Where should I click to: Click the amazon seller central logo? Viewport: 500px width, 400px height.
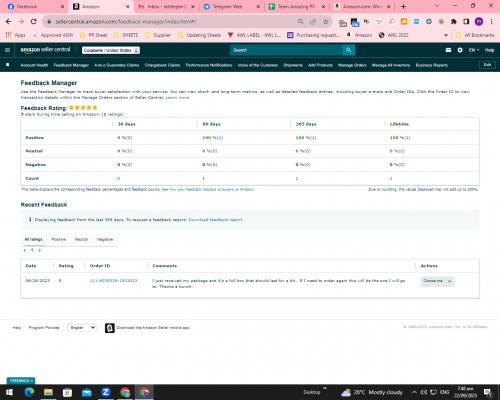(45, 50)
